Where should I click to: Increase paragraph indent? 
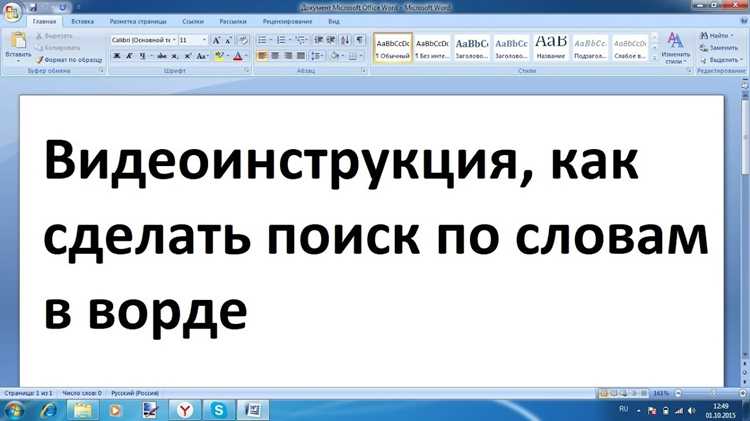tap(331, 40)
